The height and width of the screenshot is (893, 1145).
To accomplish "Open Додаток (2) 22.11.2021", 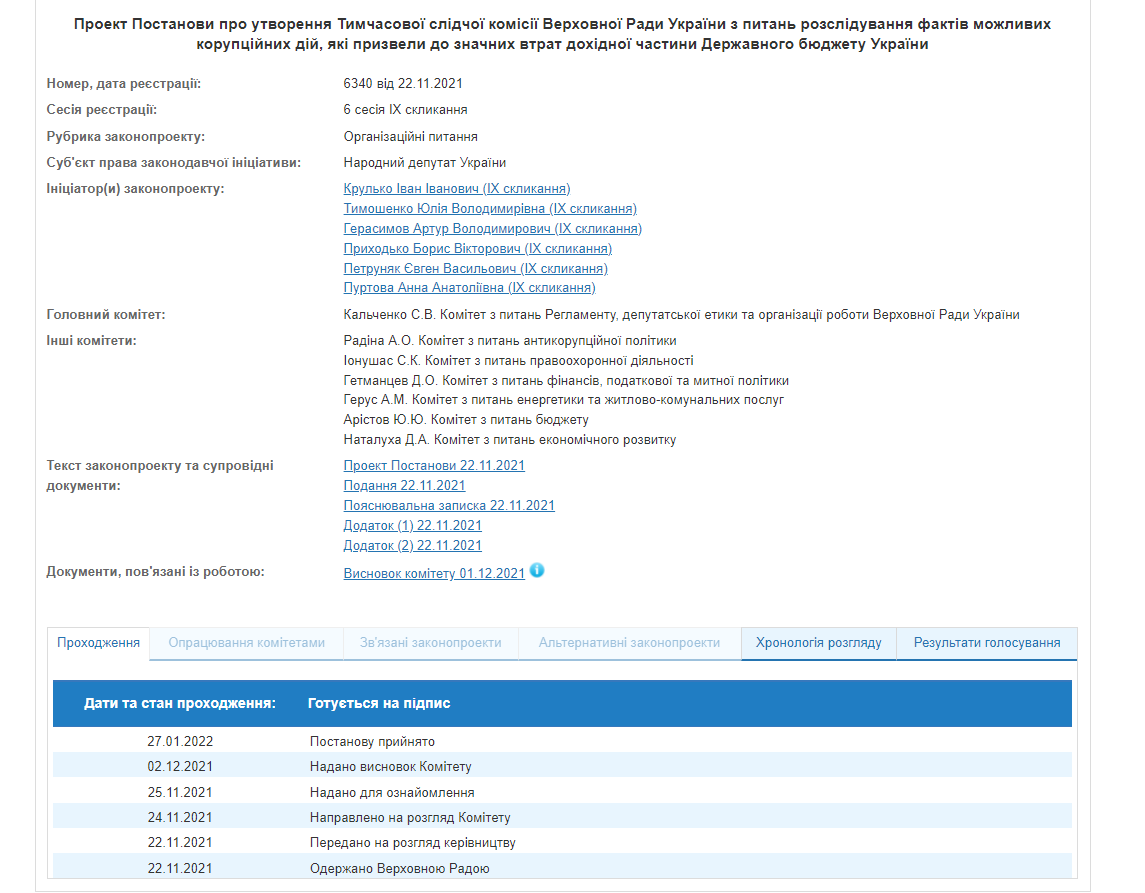I will (x=413, y=545).
